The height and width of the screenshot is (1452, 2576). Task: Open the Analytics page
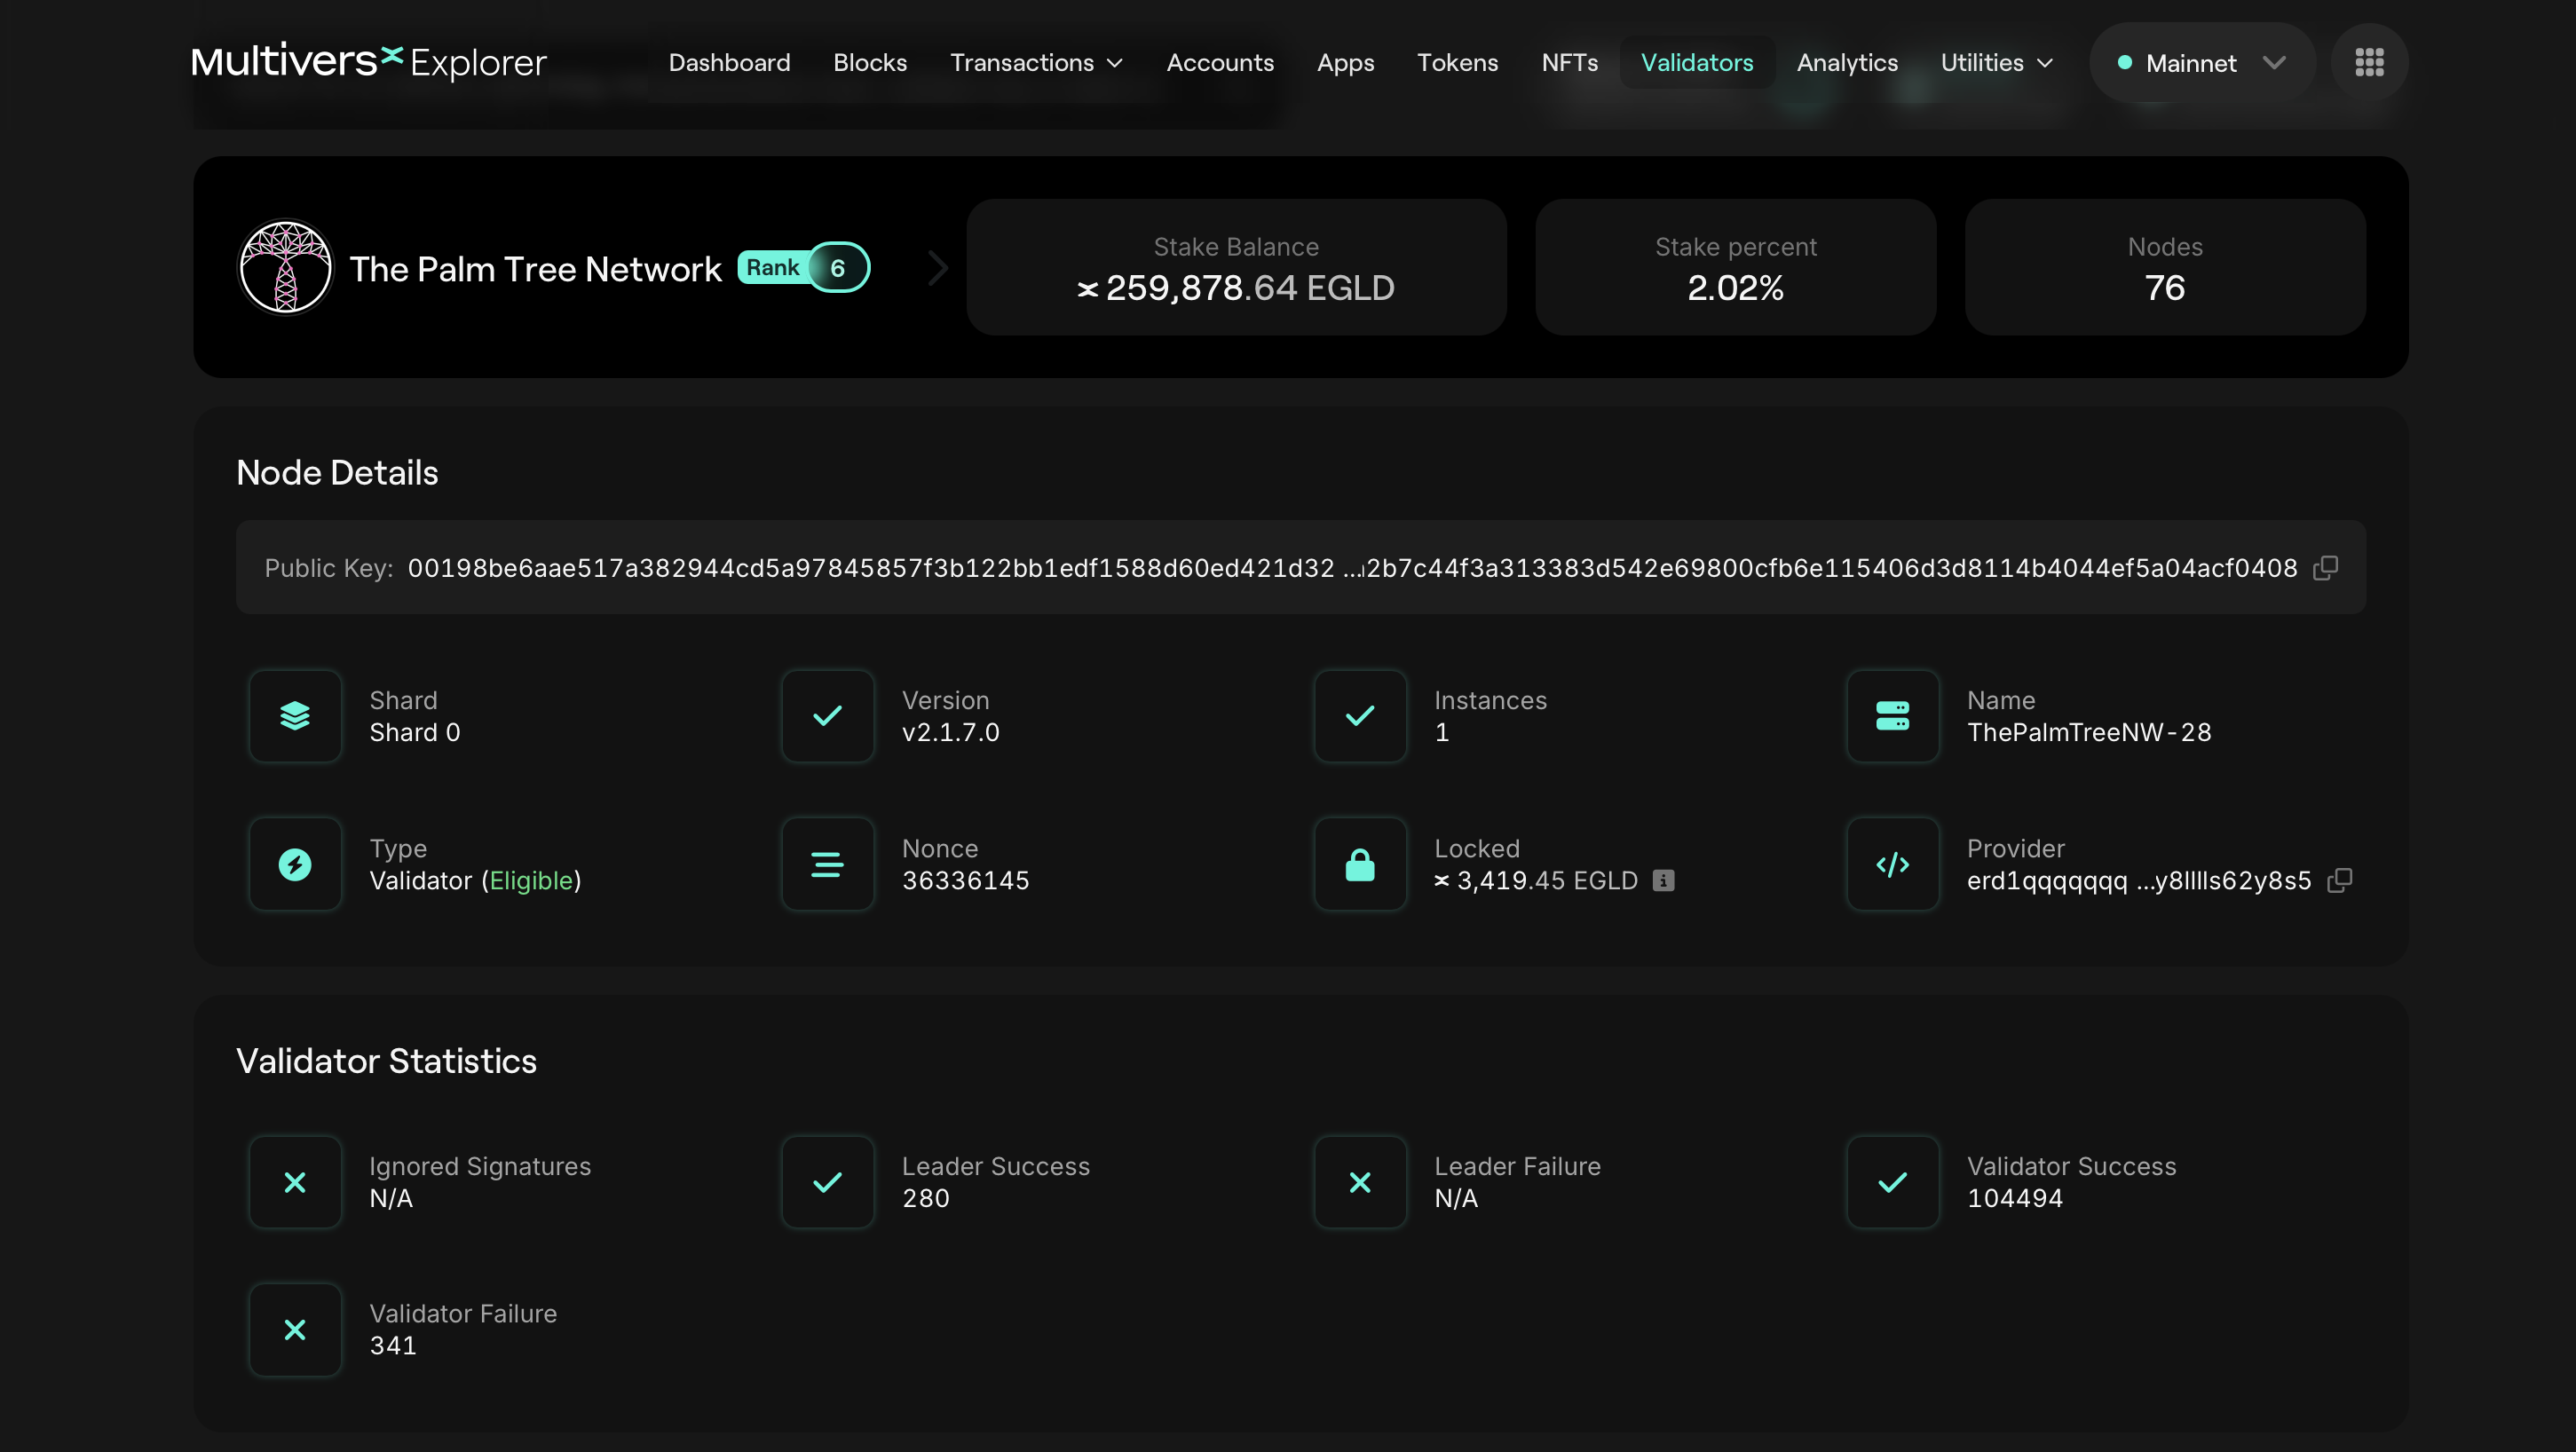click(1847, 62)
